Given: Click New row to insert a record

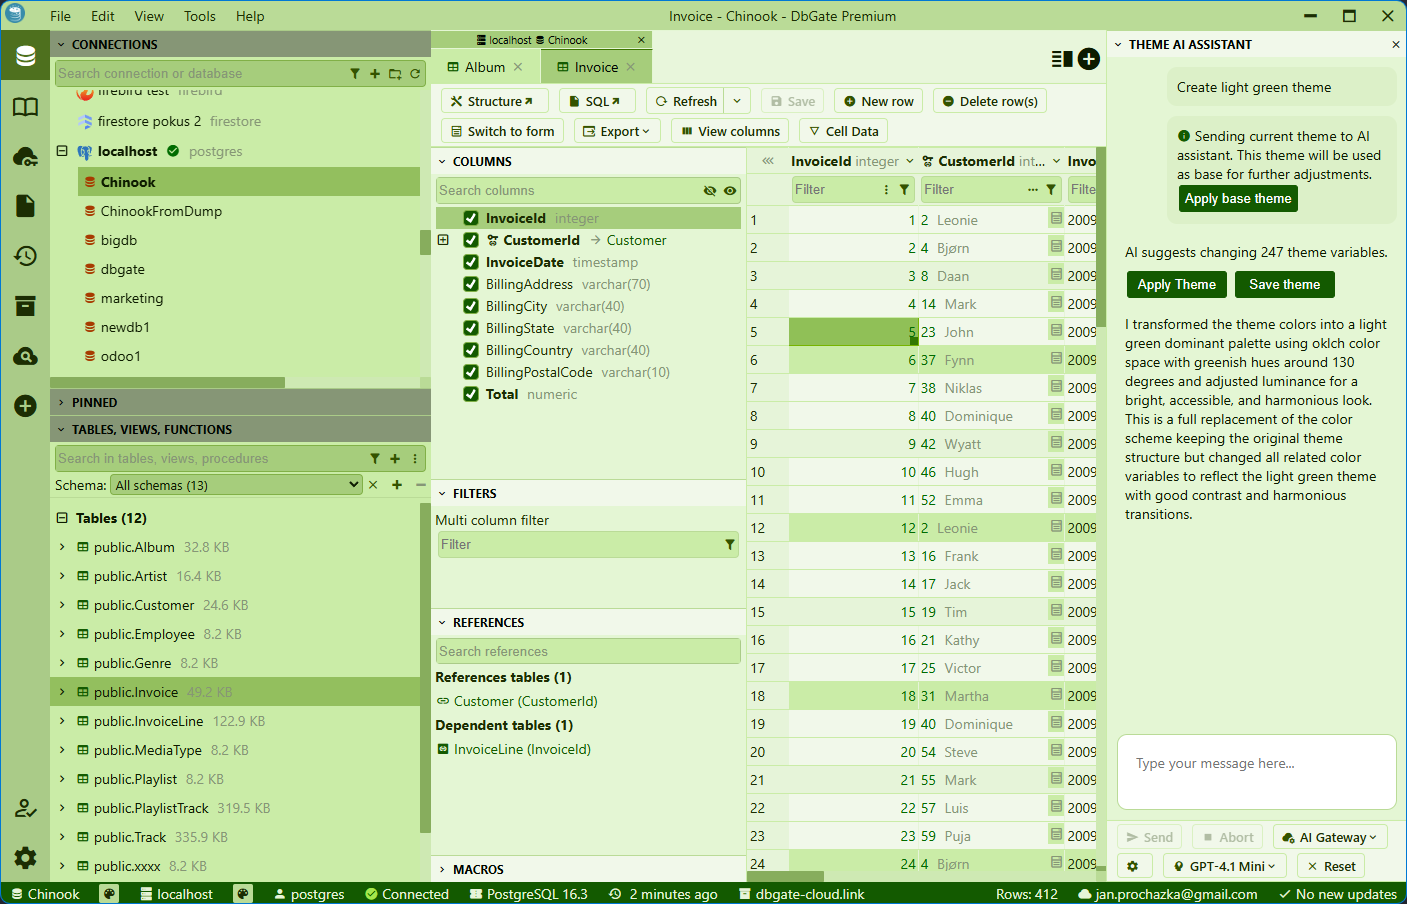Looking at the screenshot, I should coord(878,100).
